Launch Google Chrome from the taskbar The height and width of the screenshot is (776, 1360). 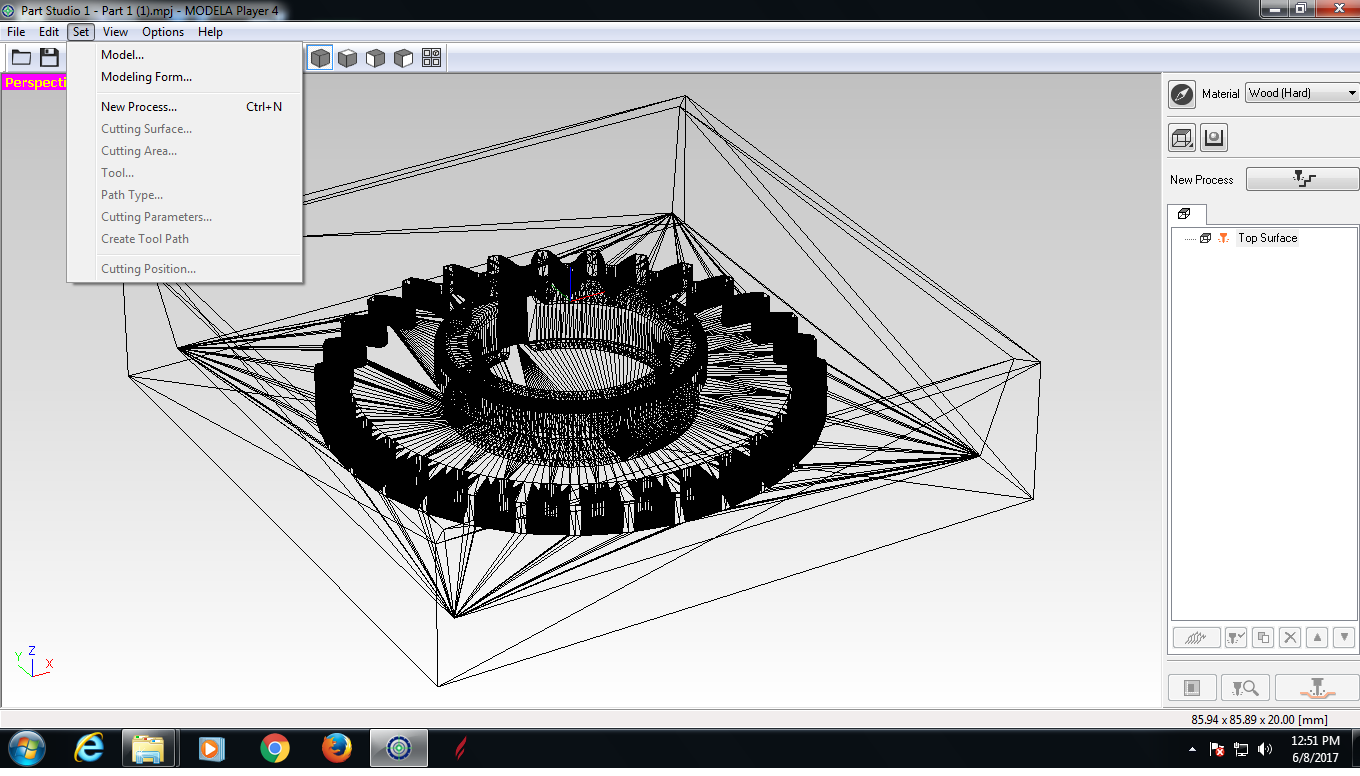274,748
